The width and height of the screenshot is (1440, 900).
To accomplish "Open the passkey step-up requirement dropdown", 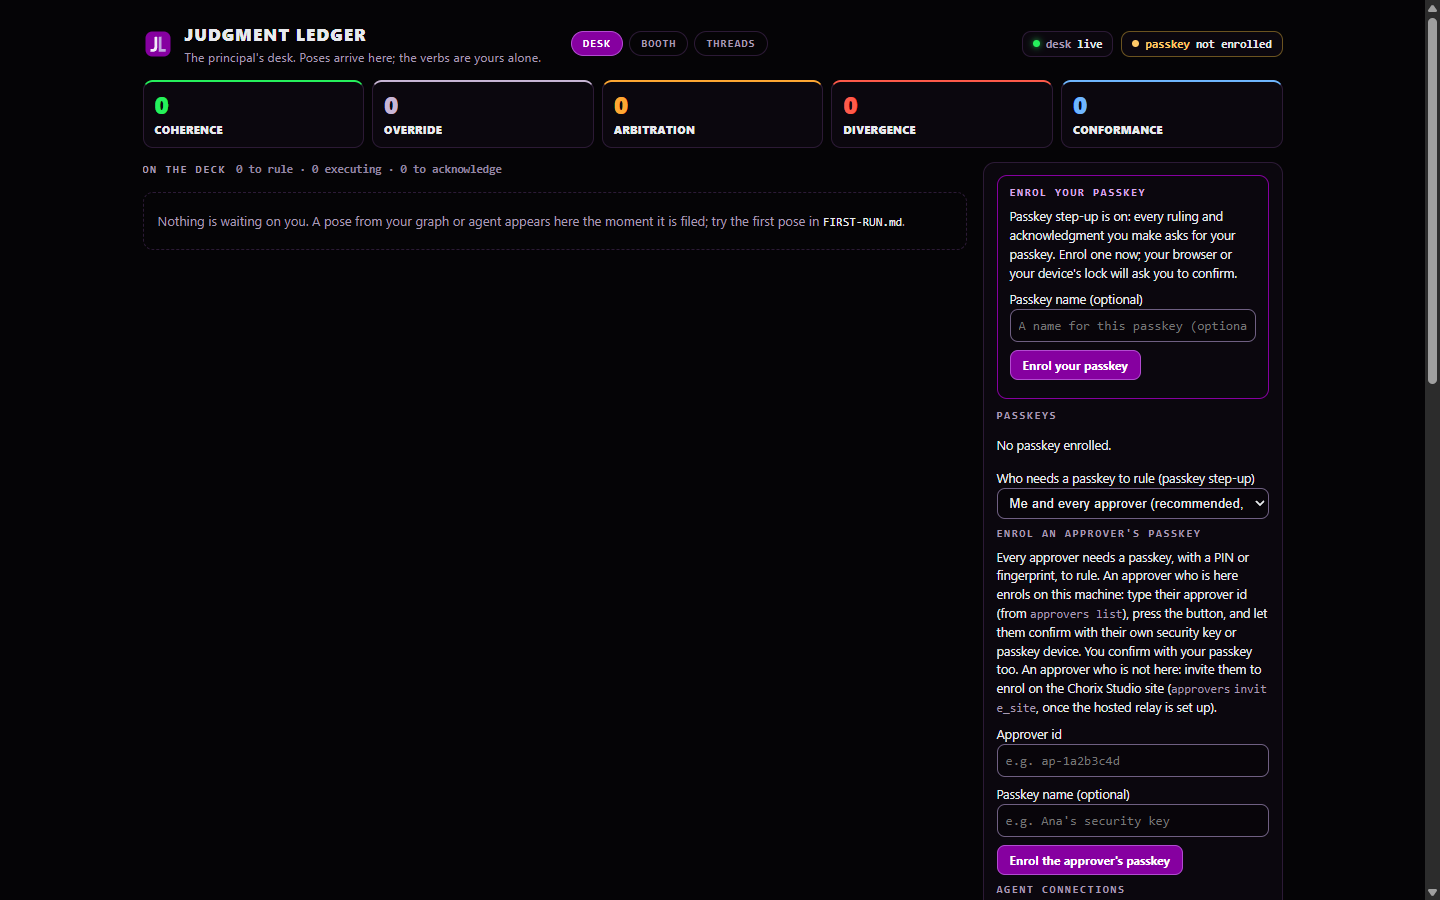I will pyautogui.click(x=1133, y=504).
